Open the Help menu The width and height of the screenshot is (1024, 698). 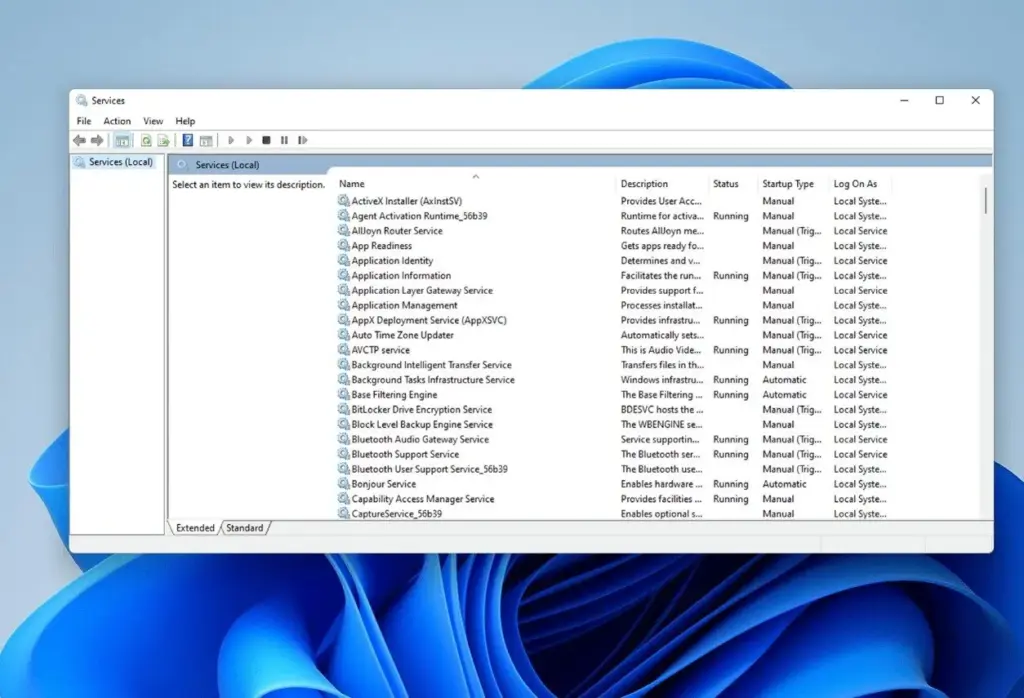tap(185, 121)
